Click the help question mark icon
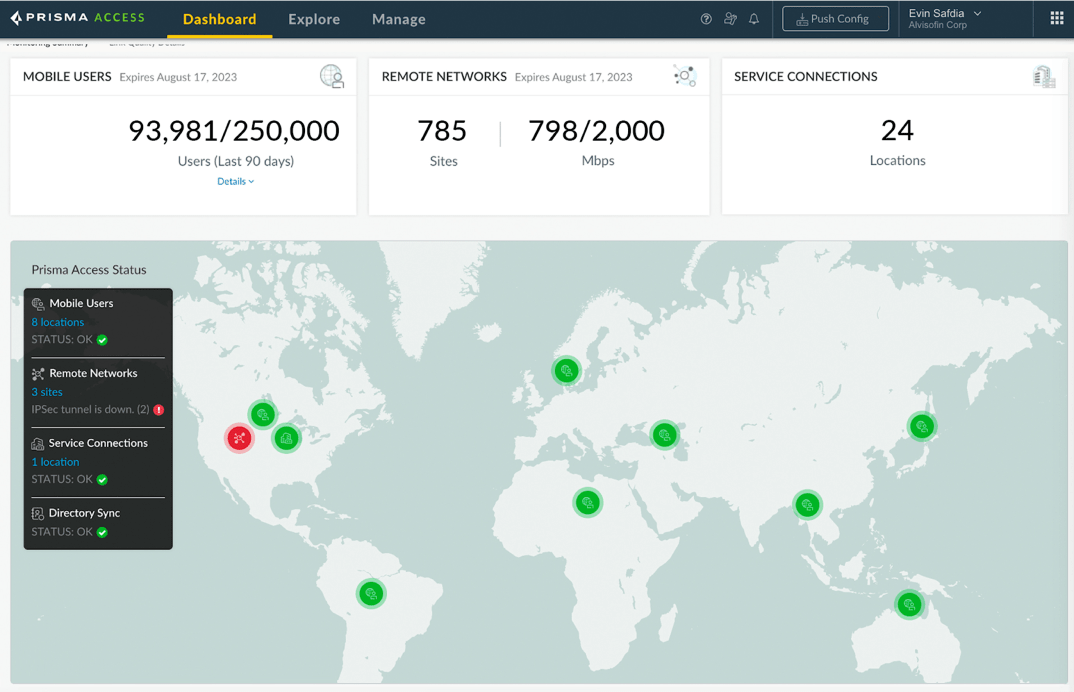1074x692 pixels. click(x=706, y=19)
